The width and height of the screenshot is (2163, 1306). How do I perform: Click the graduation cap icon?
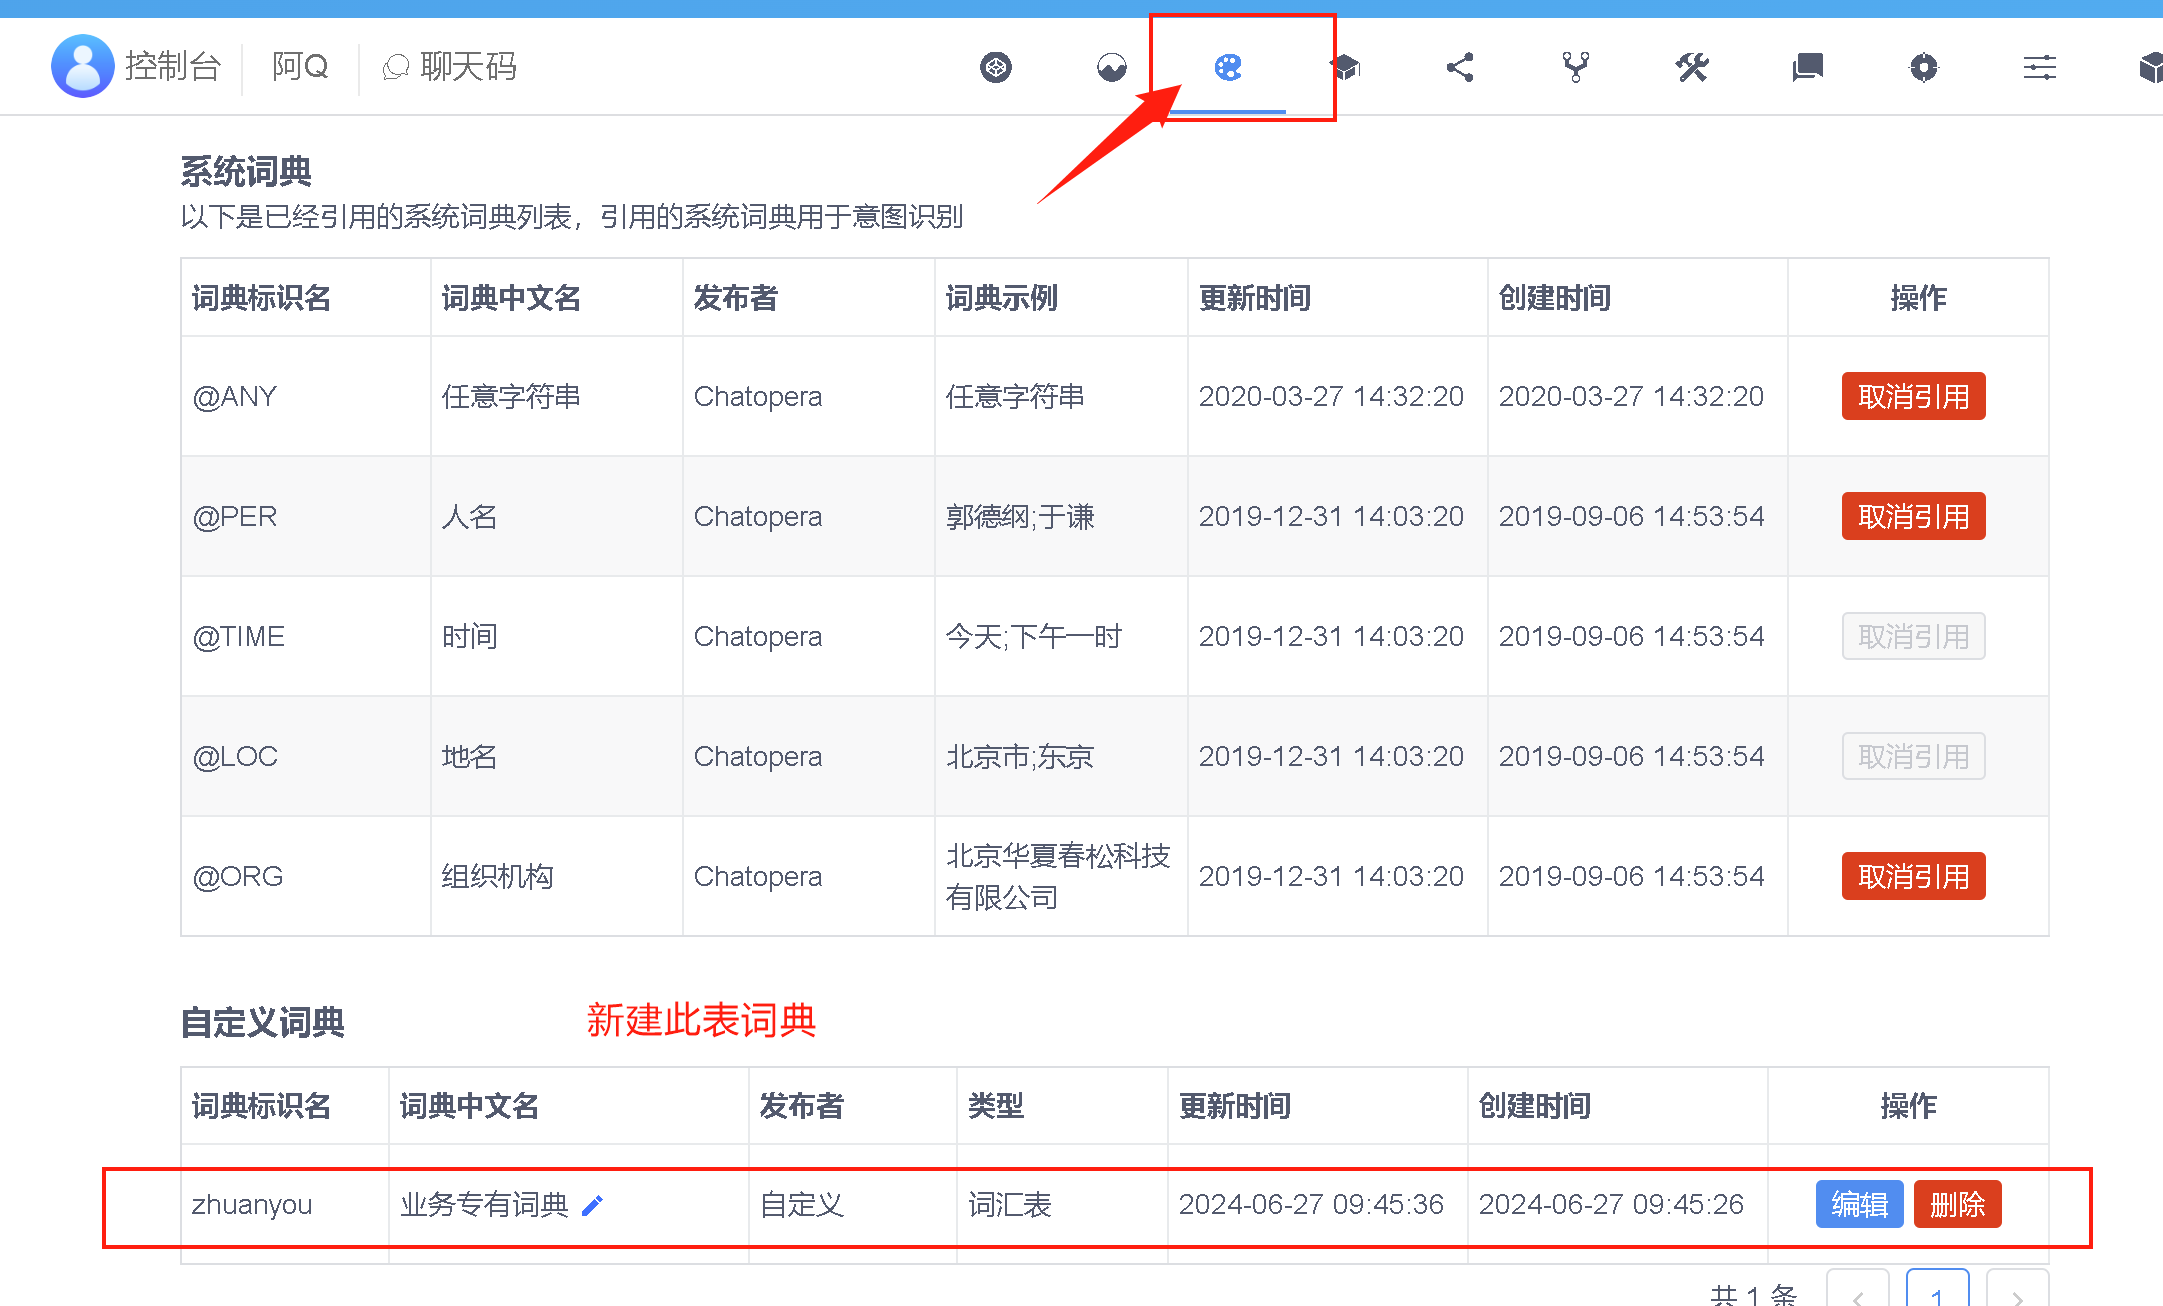1345,67
